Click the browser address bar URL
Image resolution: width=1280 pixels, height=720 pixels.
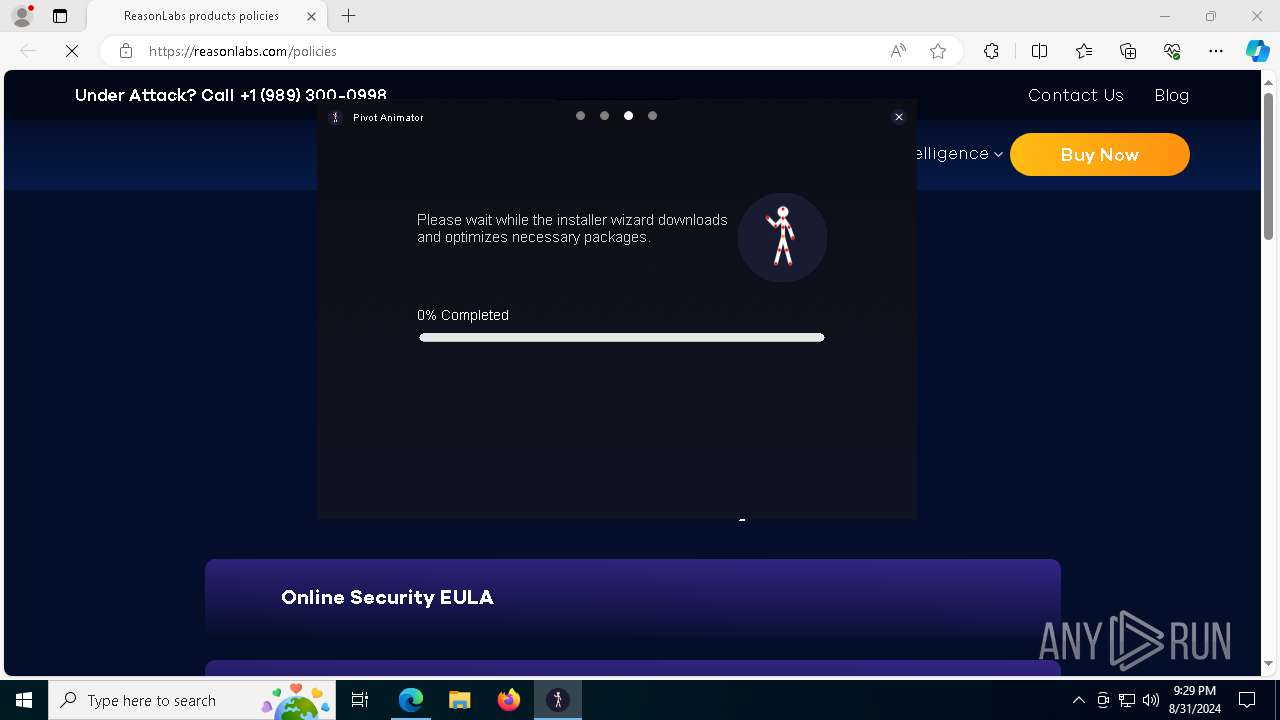coord(243,51)
